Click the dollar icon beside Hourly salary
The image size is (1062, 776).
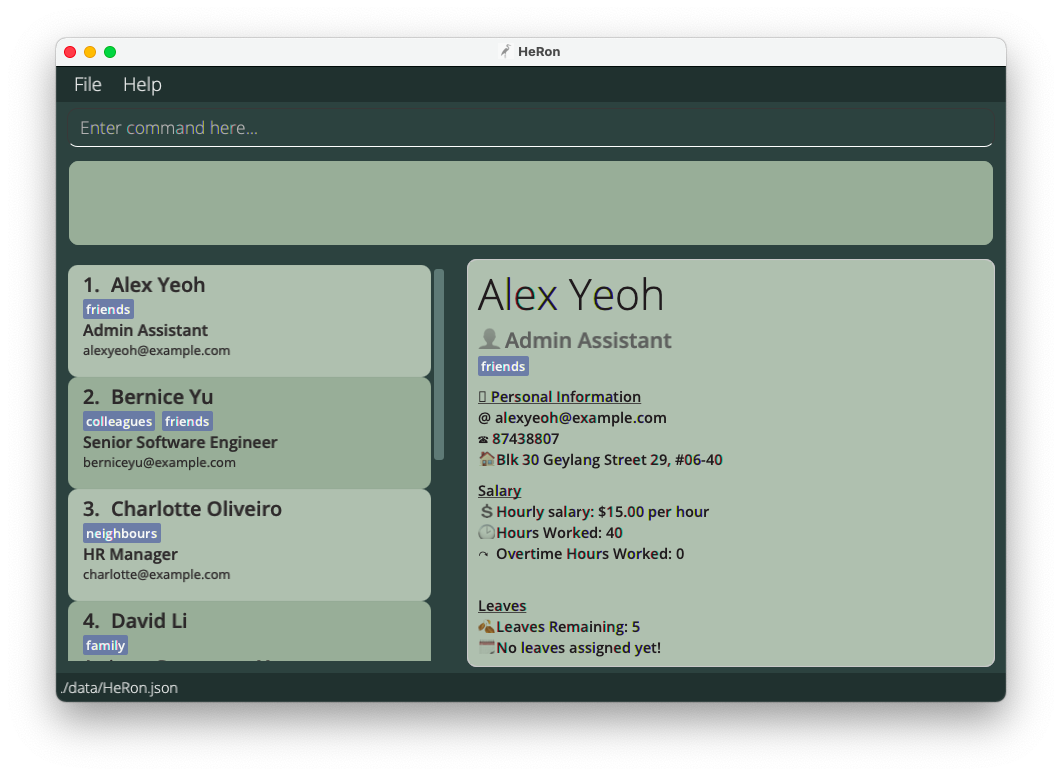(487, 511)
